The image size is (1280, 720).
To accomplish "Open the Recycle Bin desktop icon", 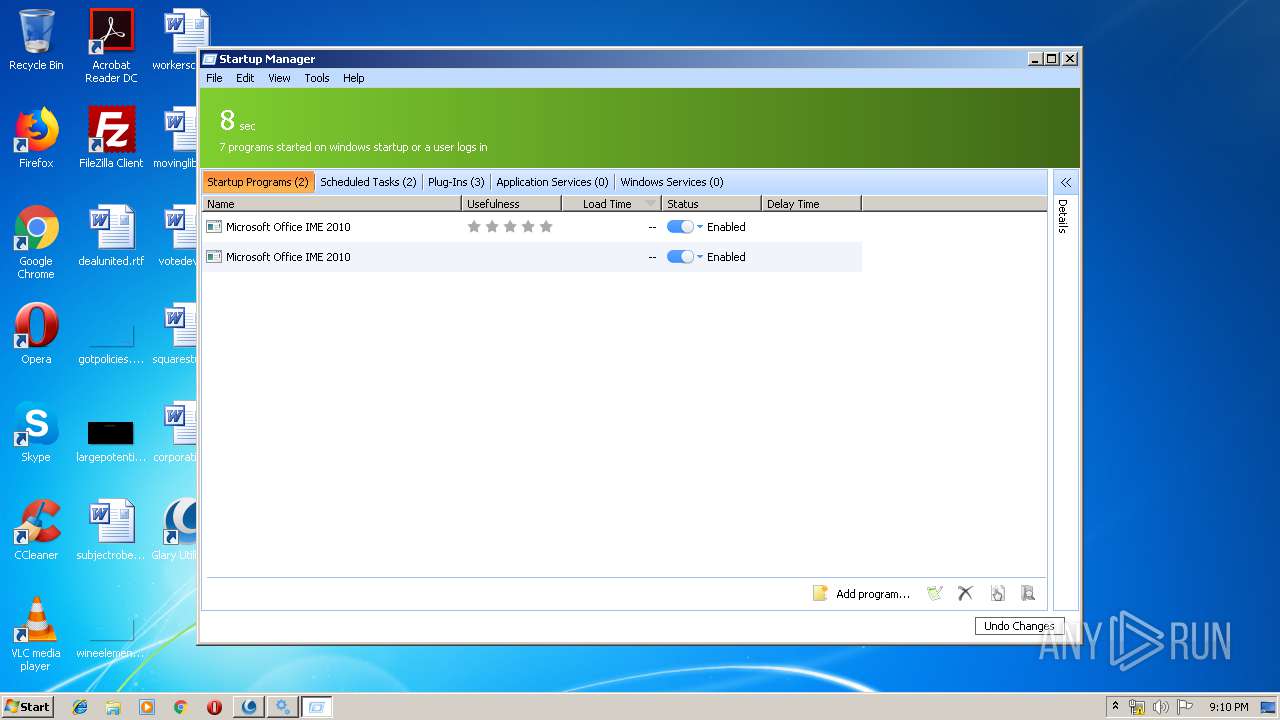I will click(x=36, y=40).
